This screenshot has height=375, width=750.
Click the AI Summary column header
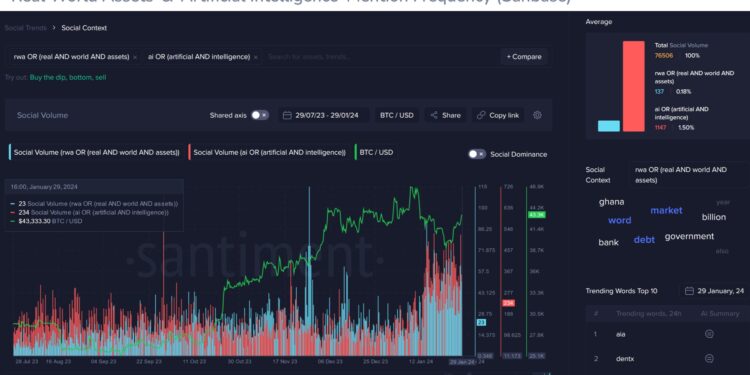(x=720, y=314)
